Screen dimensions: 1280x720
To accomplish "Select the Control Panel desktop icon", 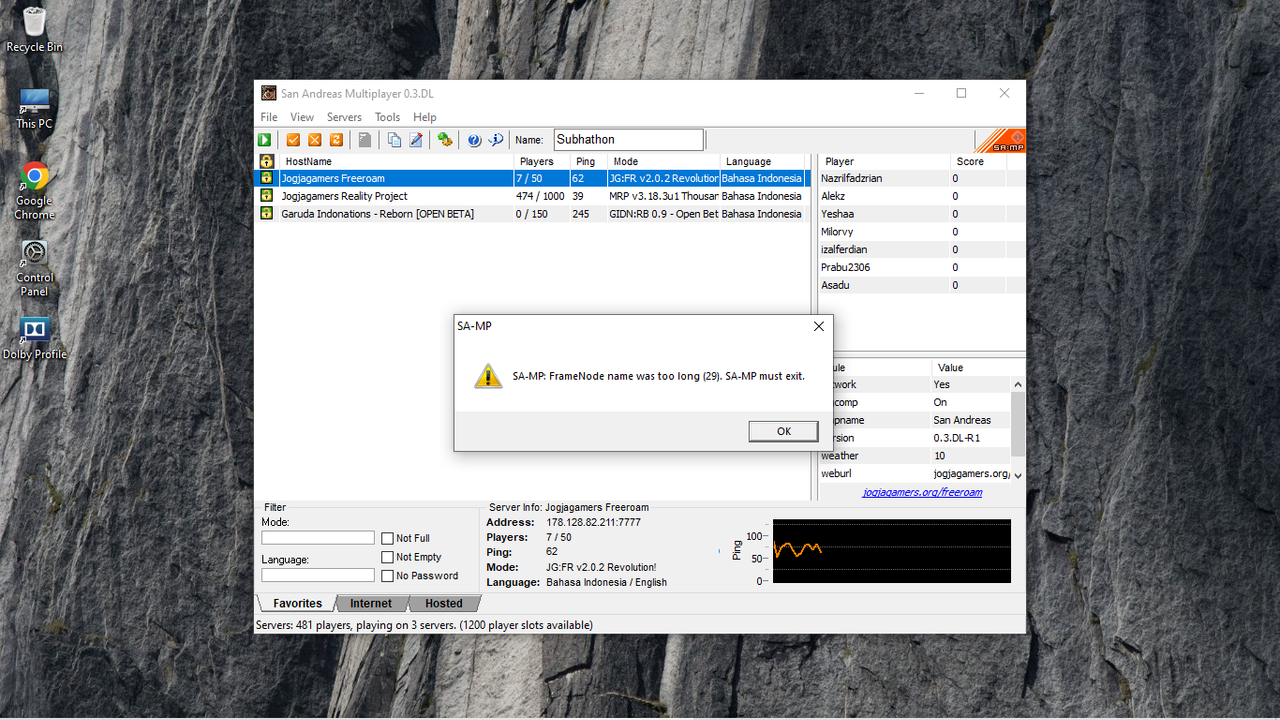I will coord(34,268).
